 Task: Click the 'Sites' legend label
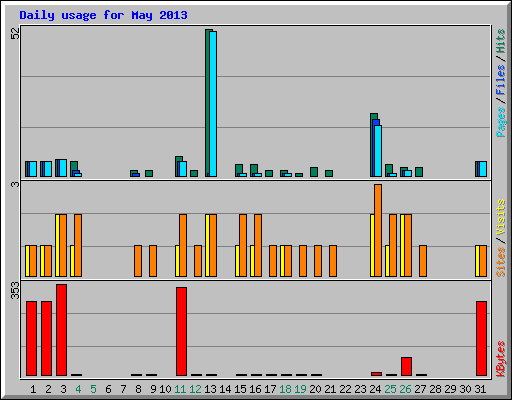pos(500,262)
